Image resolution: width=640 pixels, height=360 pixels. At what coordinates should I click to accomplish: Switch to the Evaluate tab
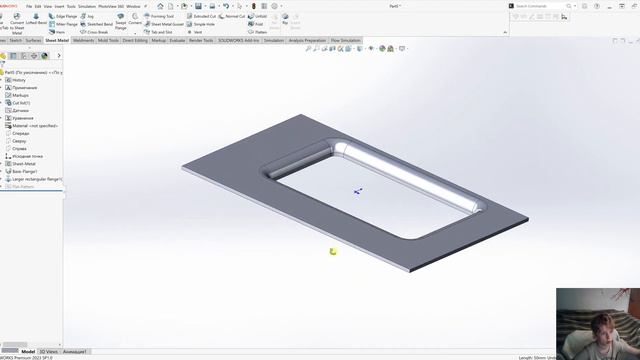tap(177, 40)
